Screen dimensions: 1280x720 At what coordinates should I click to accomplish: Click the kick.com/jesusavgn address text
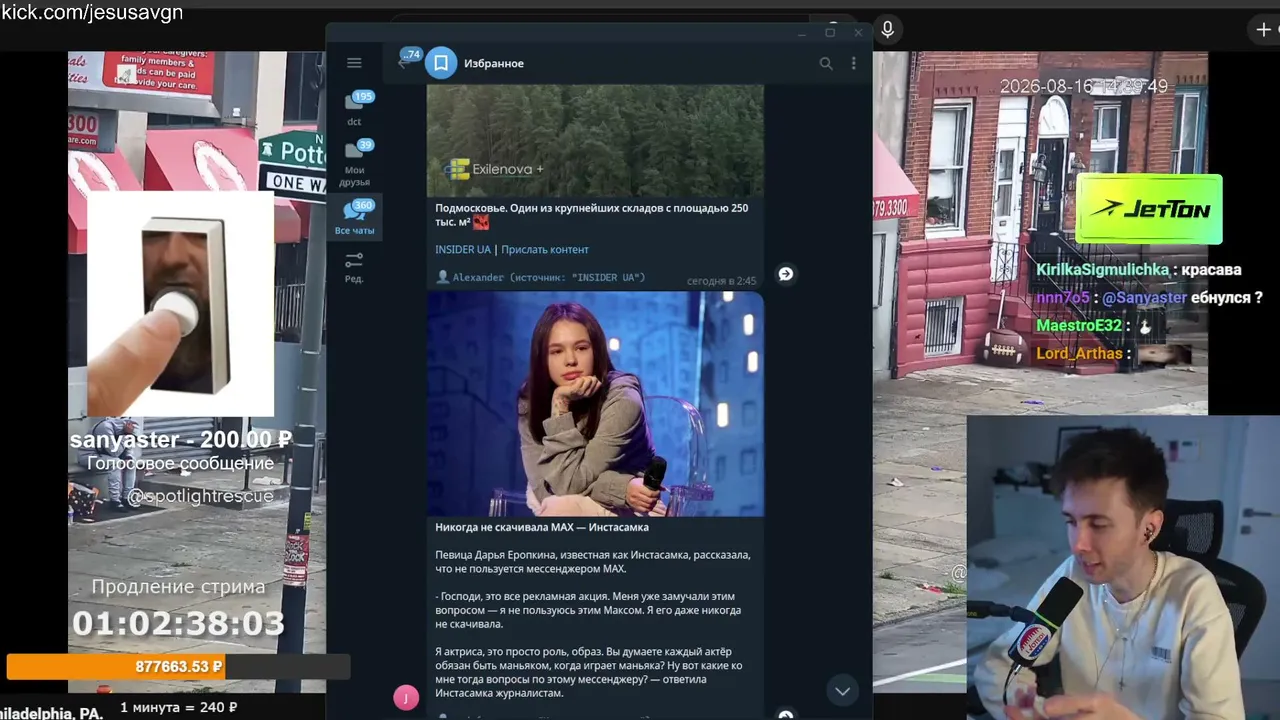[x=92, y=13]
